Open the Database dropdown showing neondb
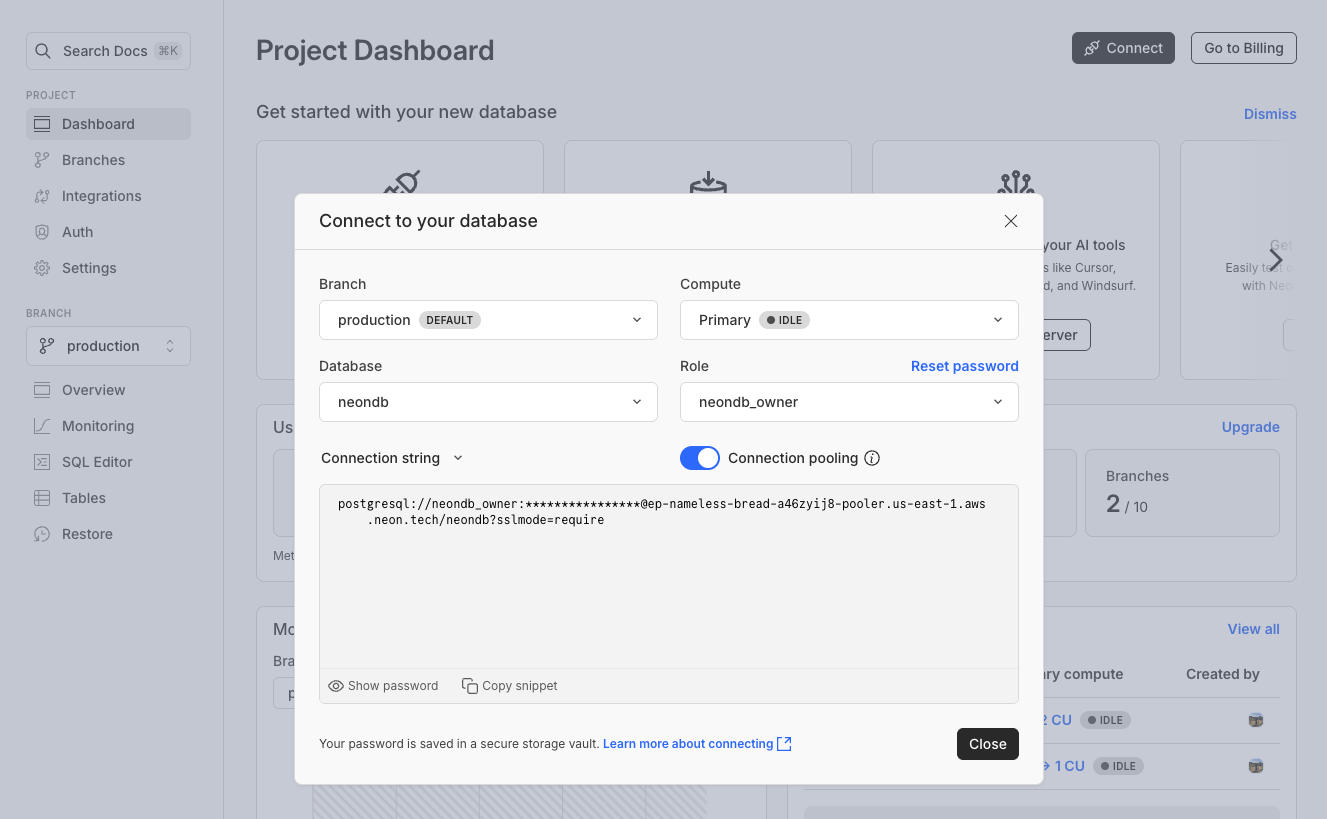This screenshot has width=1327, height=819. coord(488,402)
